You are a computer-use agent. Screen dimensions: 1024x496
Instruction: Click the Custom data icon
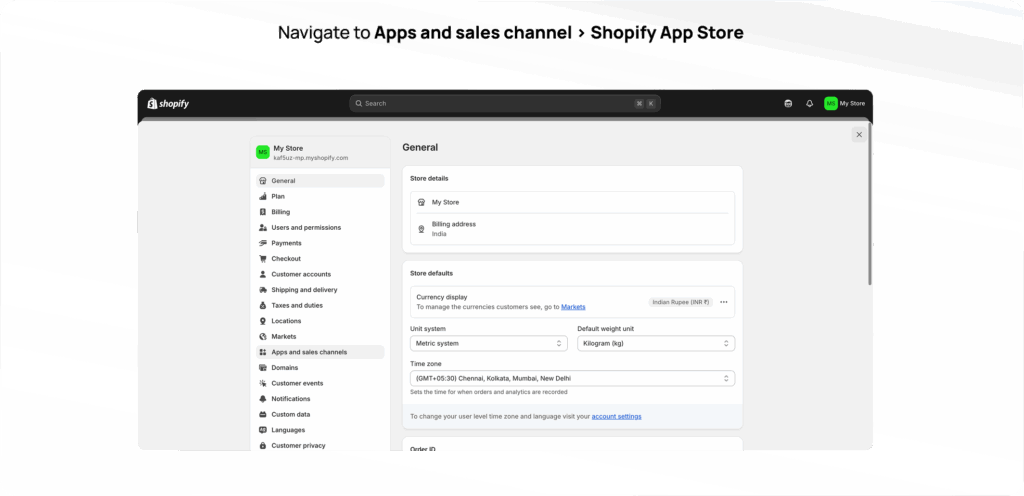point(263,414)
